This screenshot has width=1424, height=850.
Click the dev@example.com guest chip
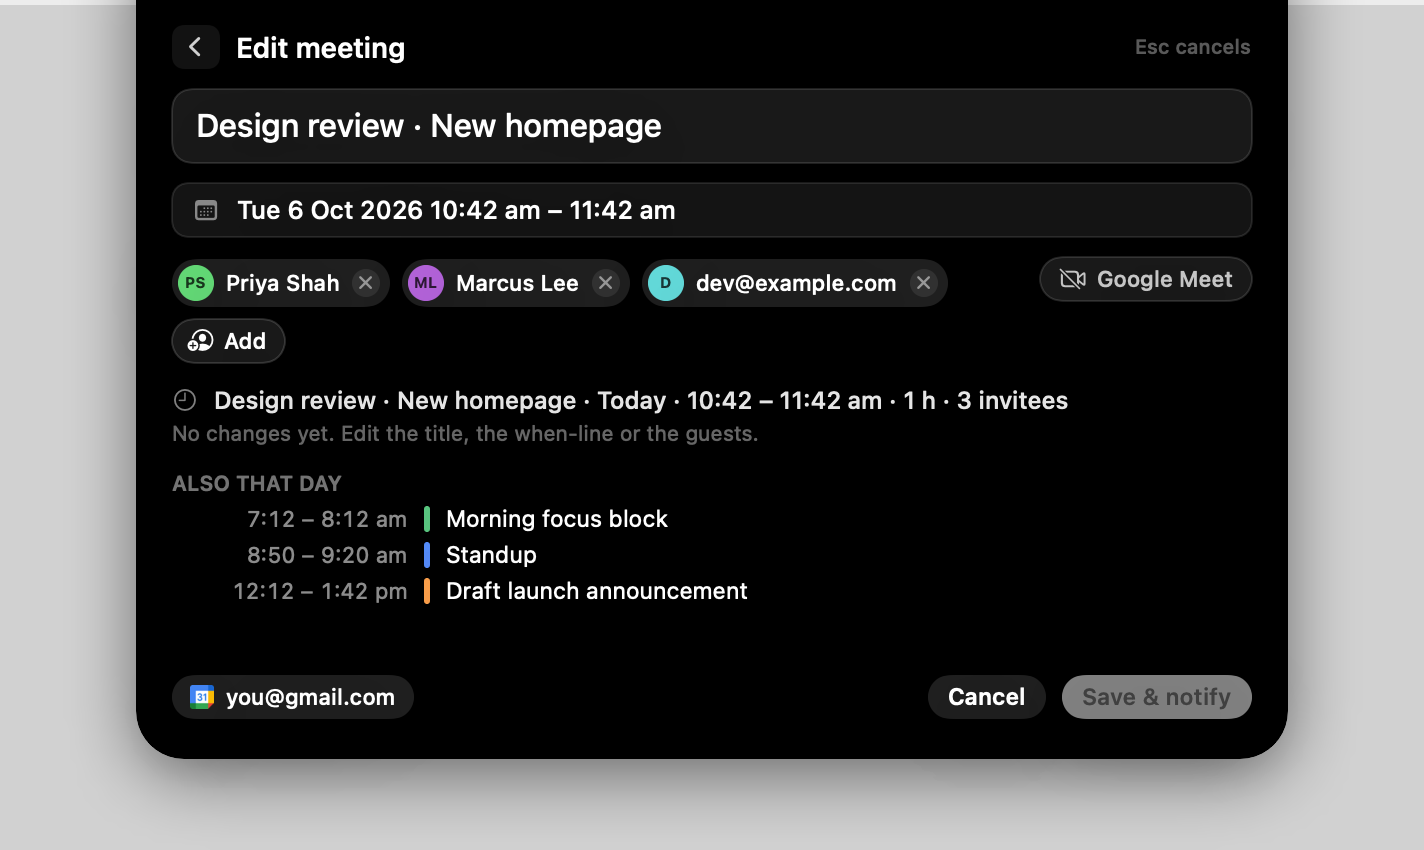click(795, 283)
